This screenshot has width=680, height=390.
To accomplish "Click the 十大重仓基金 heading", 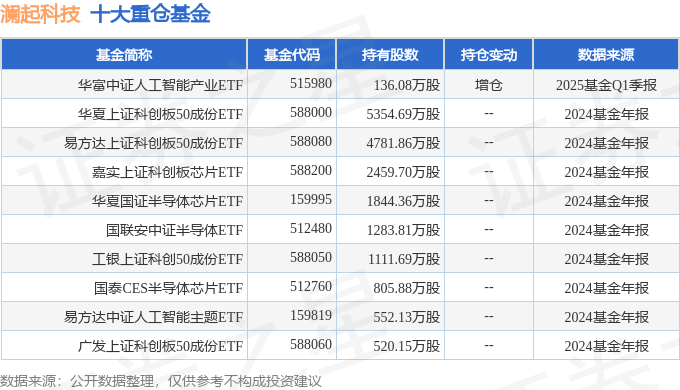I will pyautogui.click(x=150, y=14).
